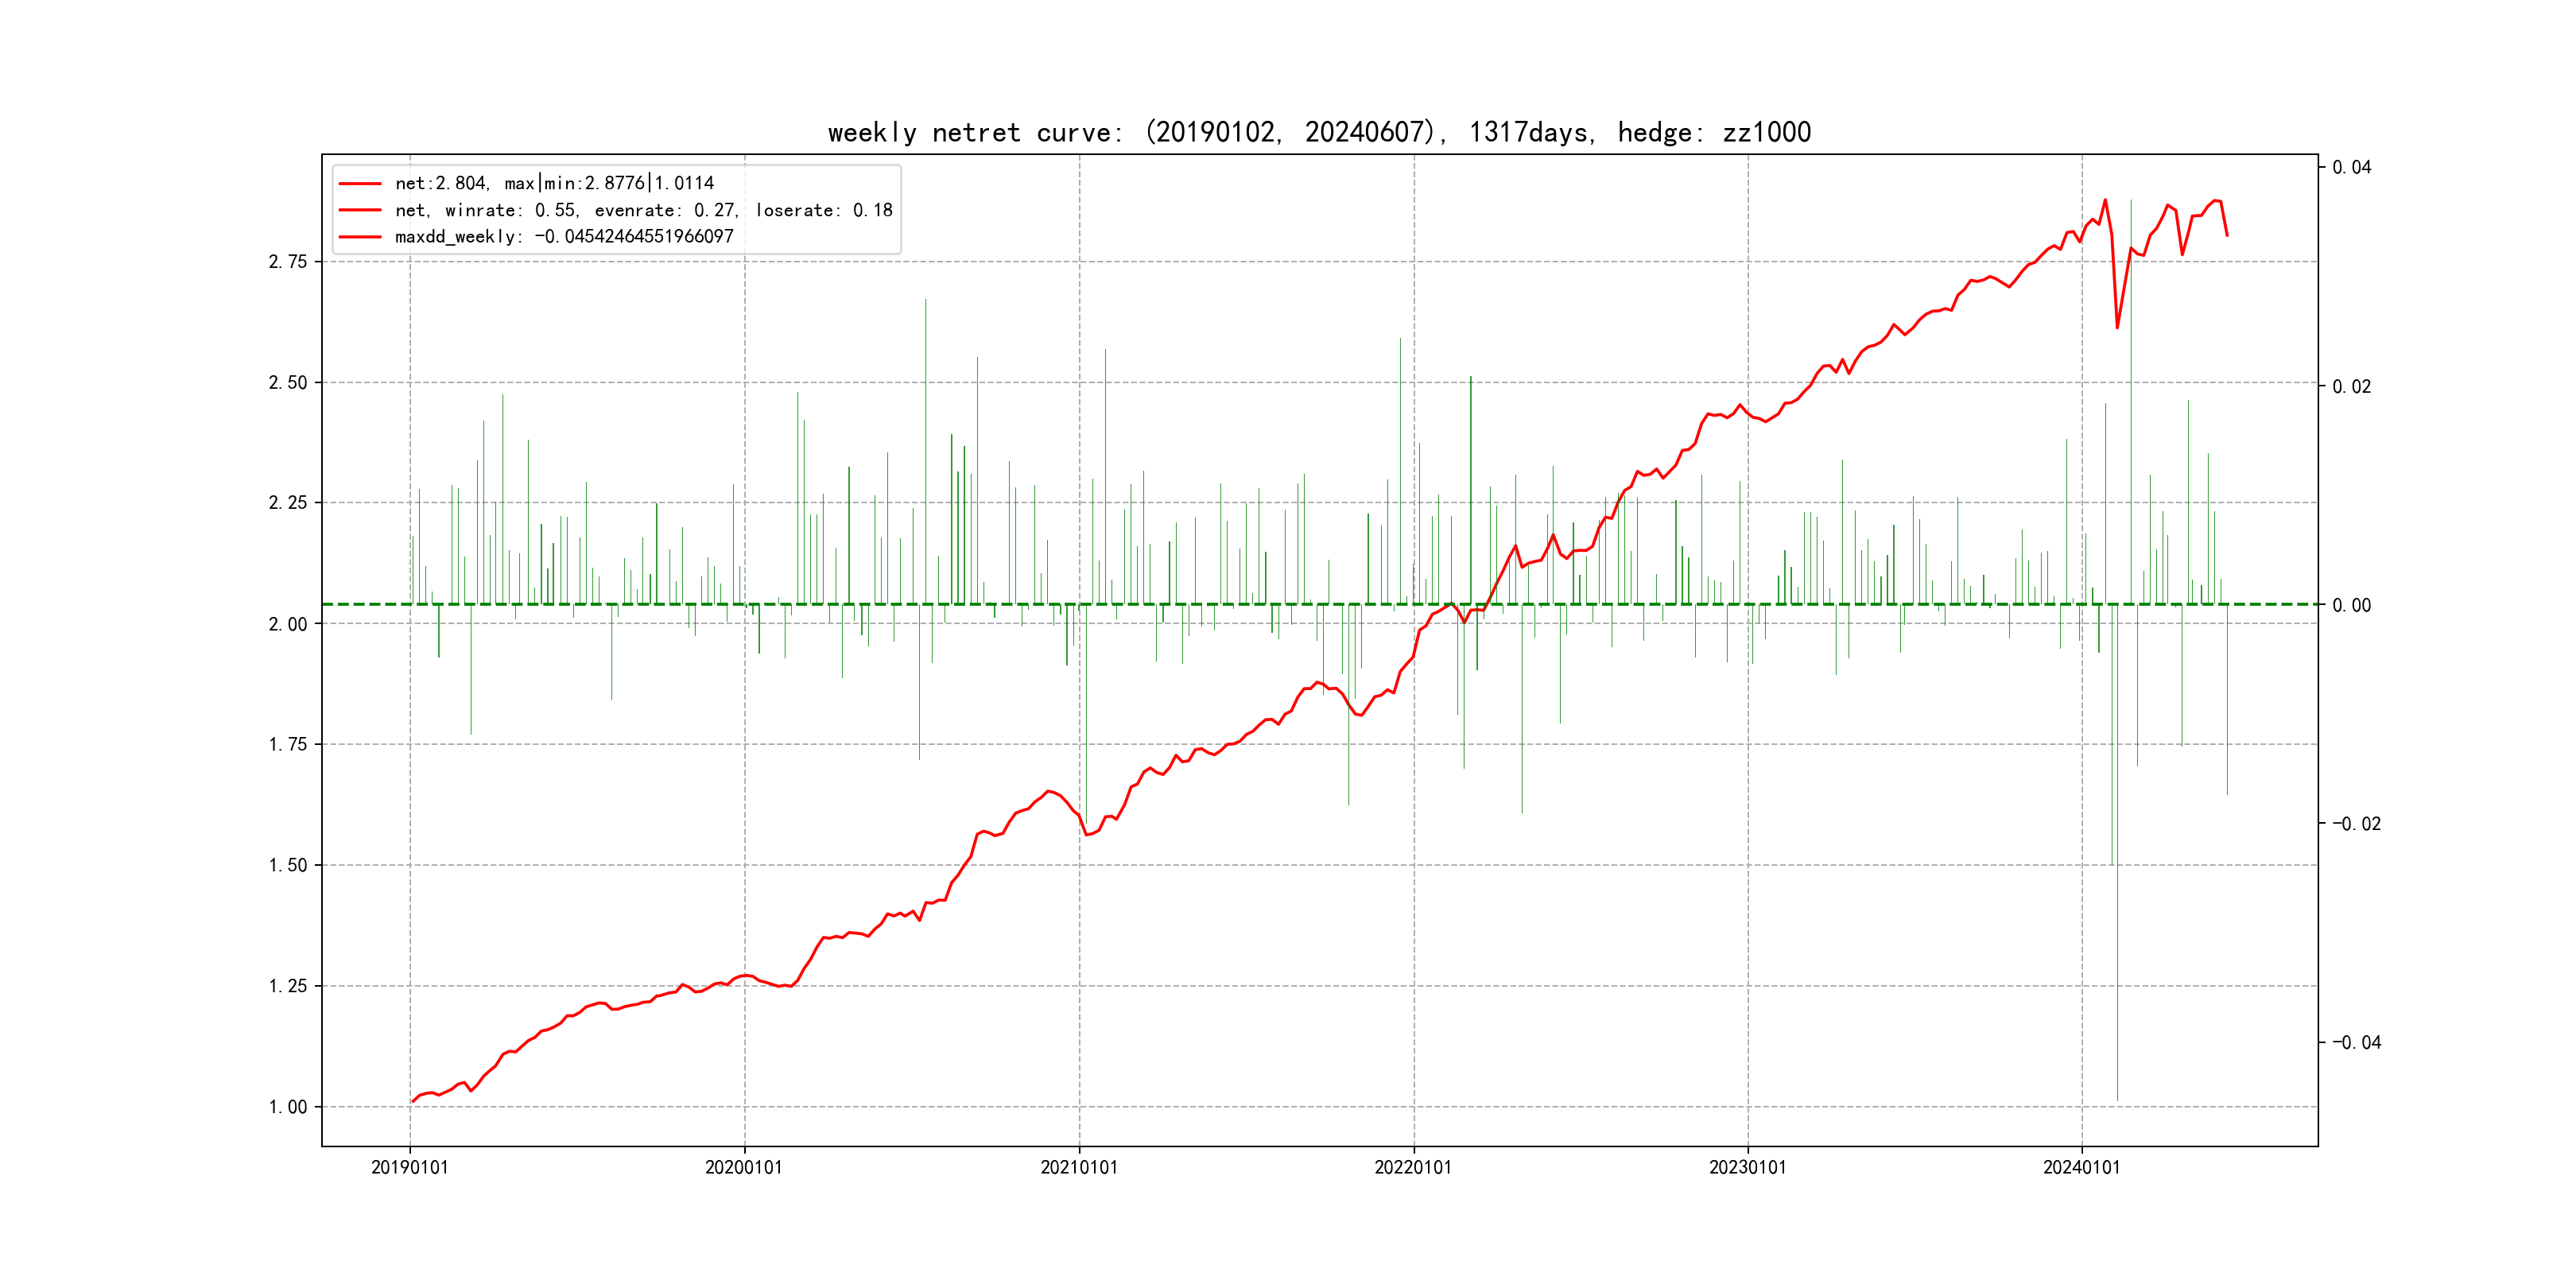Click the left y-axis tick 1.00

tap(288, 1107)
